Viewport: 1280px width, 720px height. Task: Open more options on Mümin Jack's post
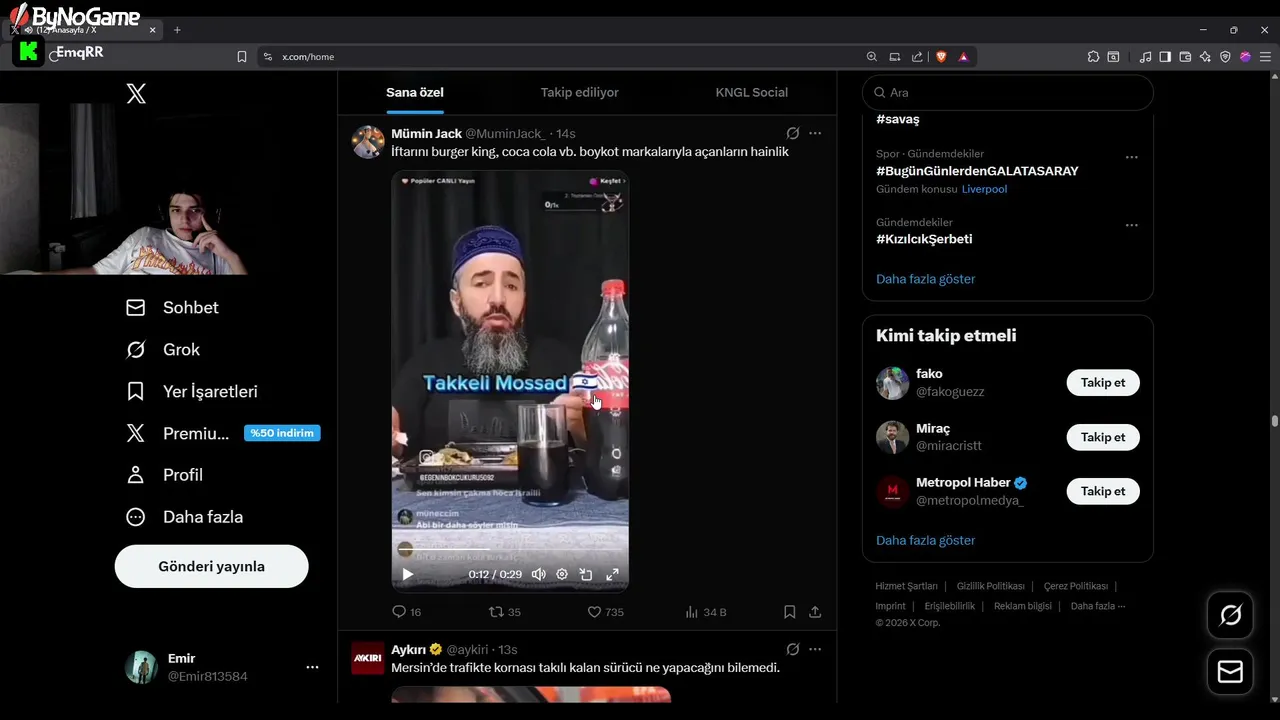(815, 133)
